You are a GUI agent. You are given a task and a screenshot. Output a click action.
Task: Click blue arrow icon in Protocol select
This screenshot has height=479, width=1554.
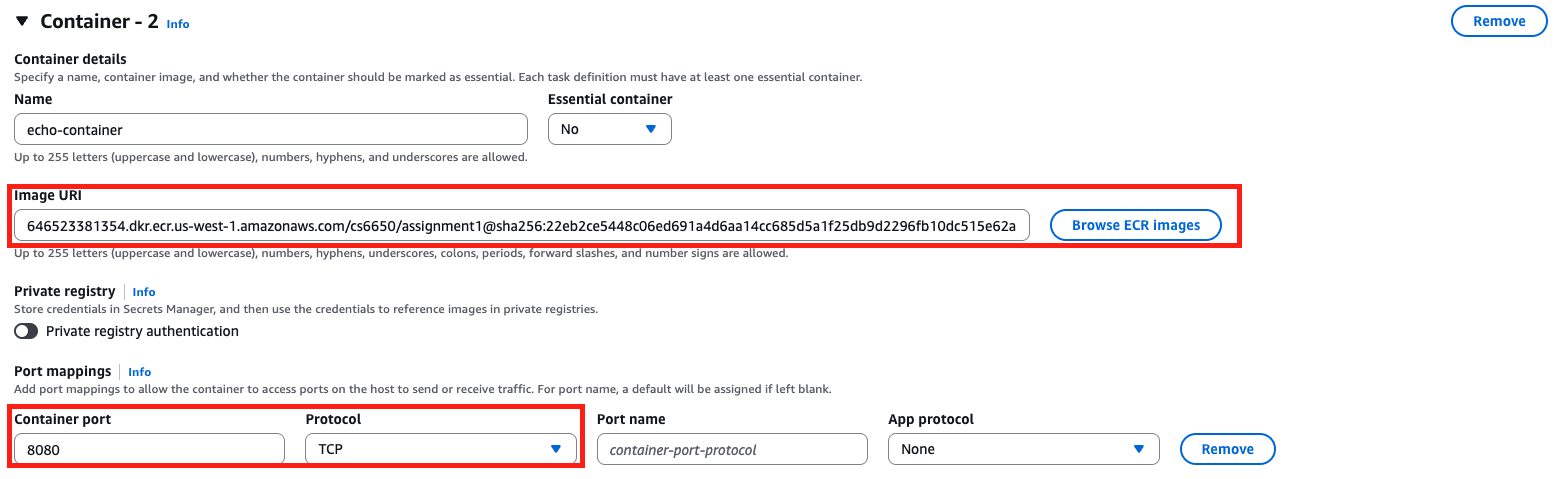(556, 449)
